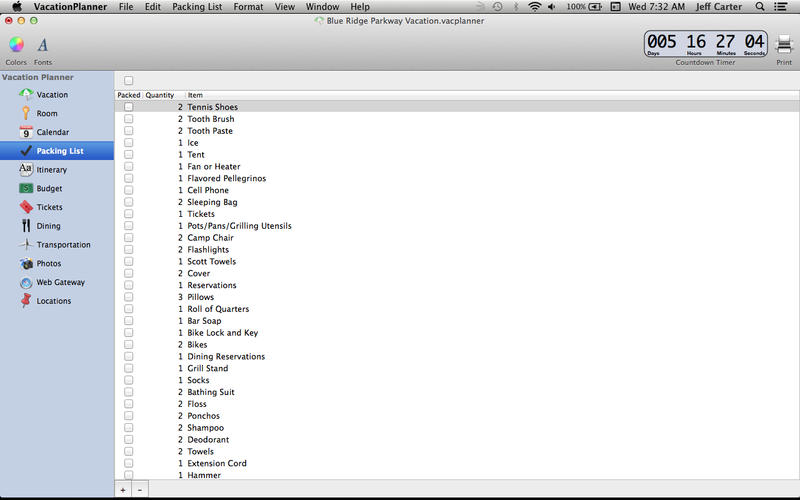800x500 pixels.
Task: Mark Tooth Brush as packed
Action: [x=129, y=119]
